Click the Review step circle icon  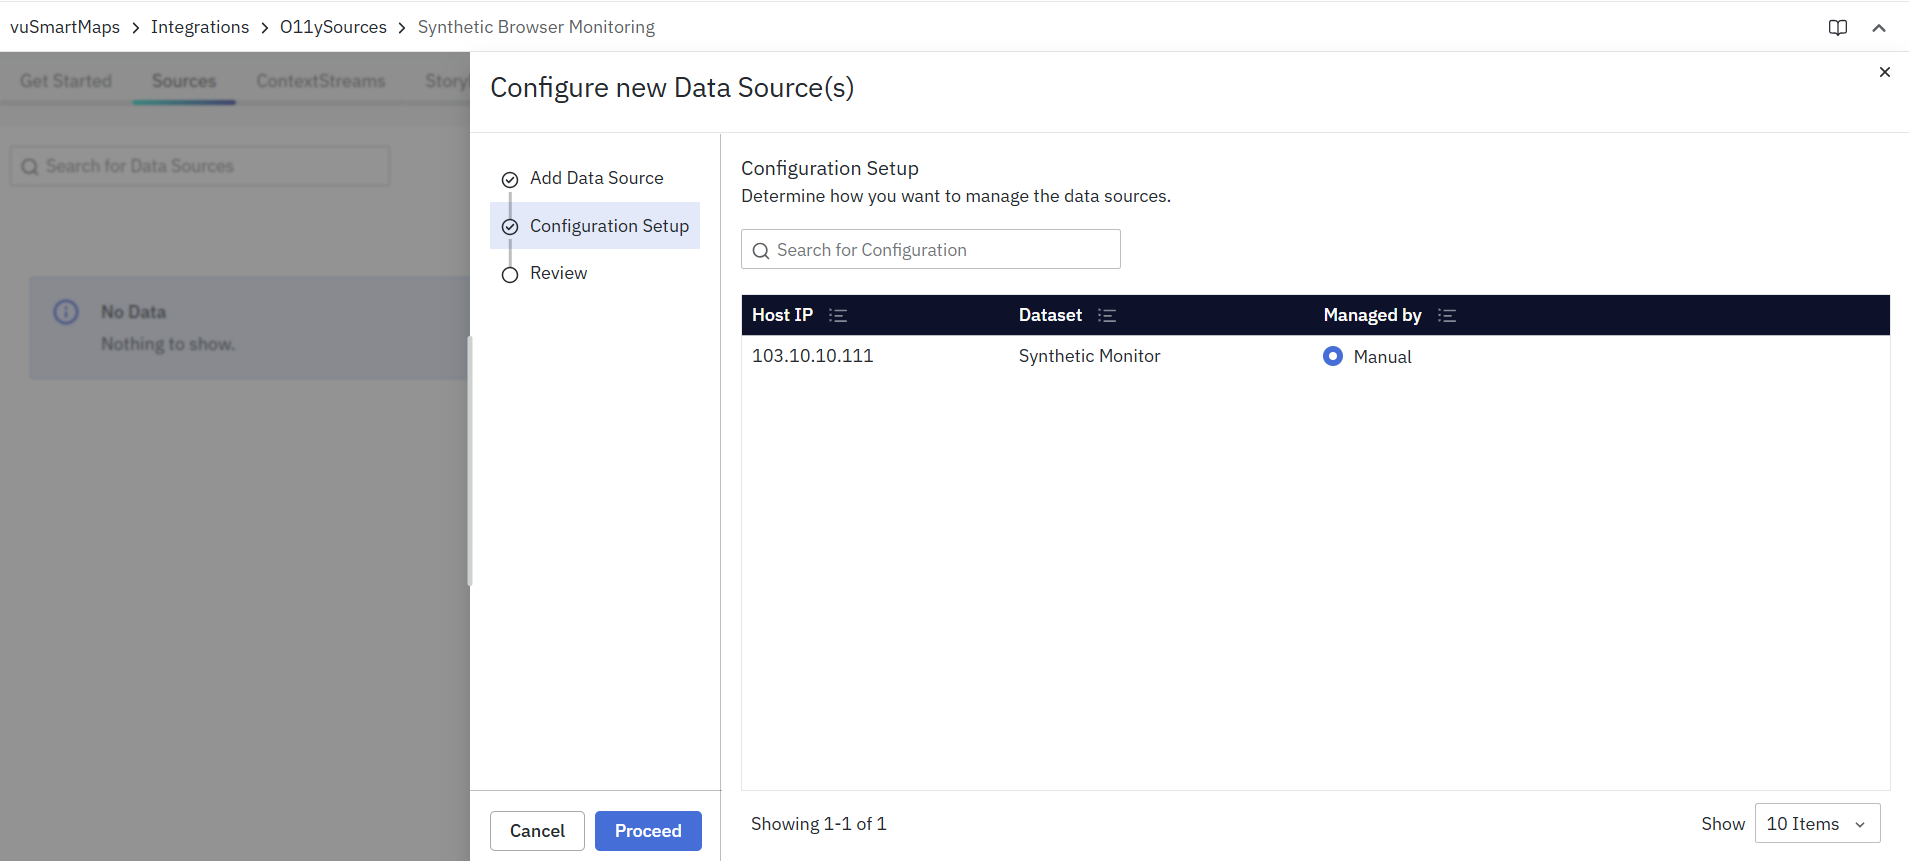tap(510, 275)
